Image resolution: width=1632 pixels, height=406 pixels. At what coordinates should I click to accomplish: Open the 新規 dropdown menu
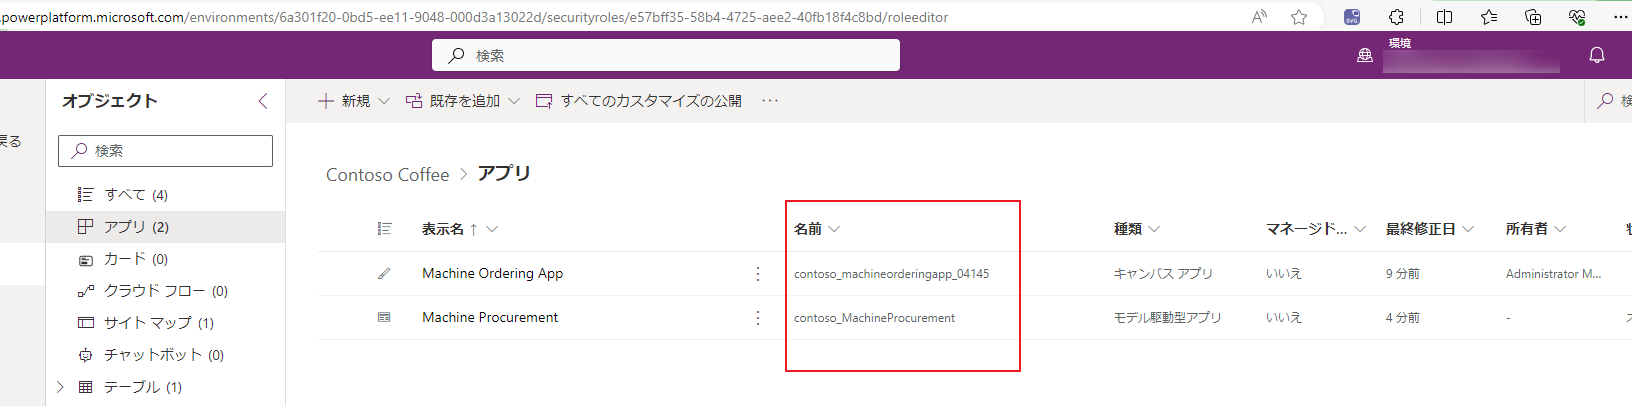click(354, 101)
